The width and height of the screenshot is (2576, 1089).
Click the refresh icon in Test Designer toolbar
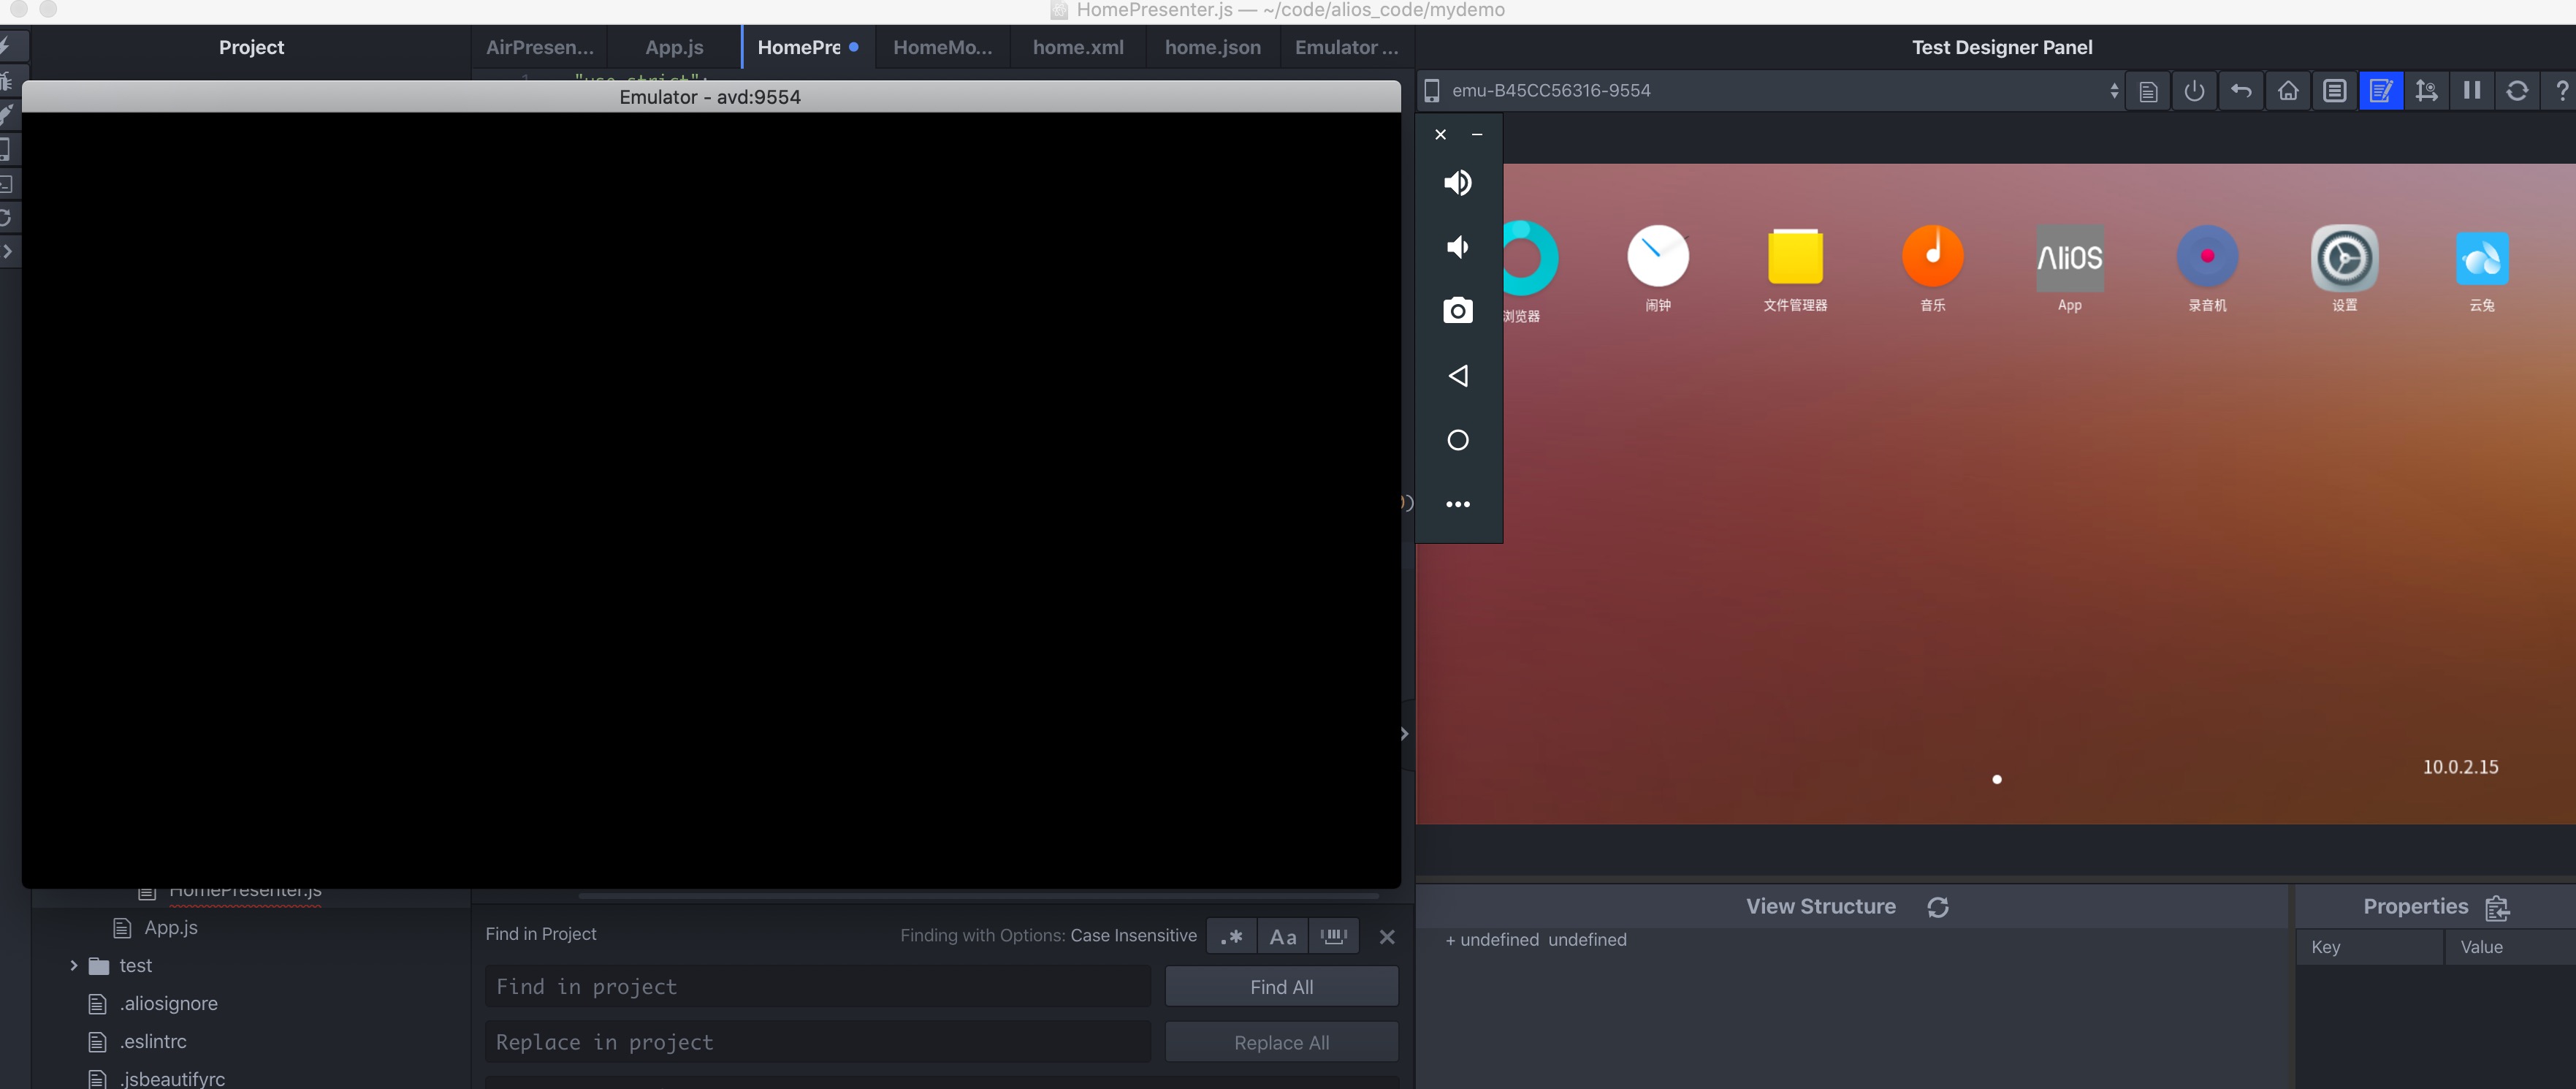pos(2518,91)
